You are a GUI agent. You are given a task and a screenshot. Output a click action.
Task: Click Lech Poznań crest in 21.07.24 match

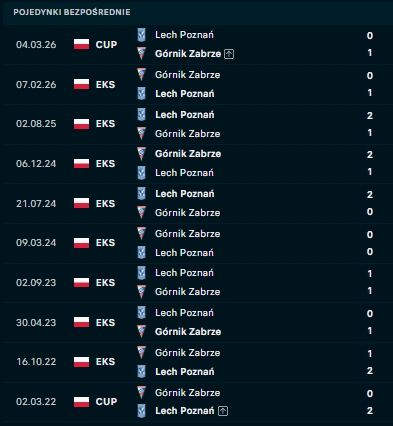coord(142,194)
